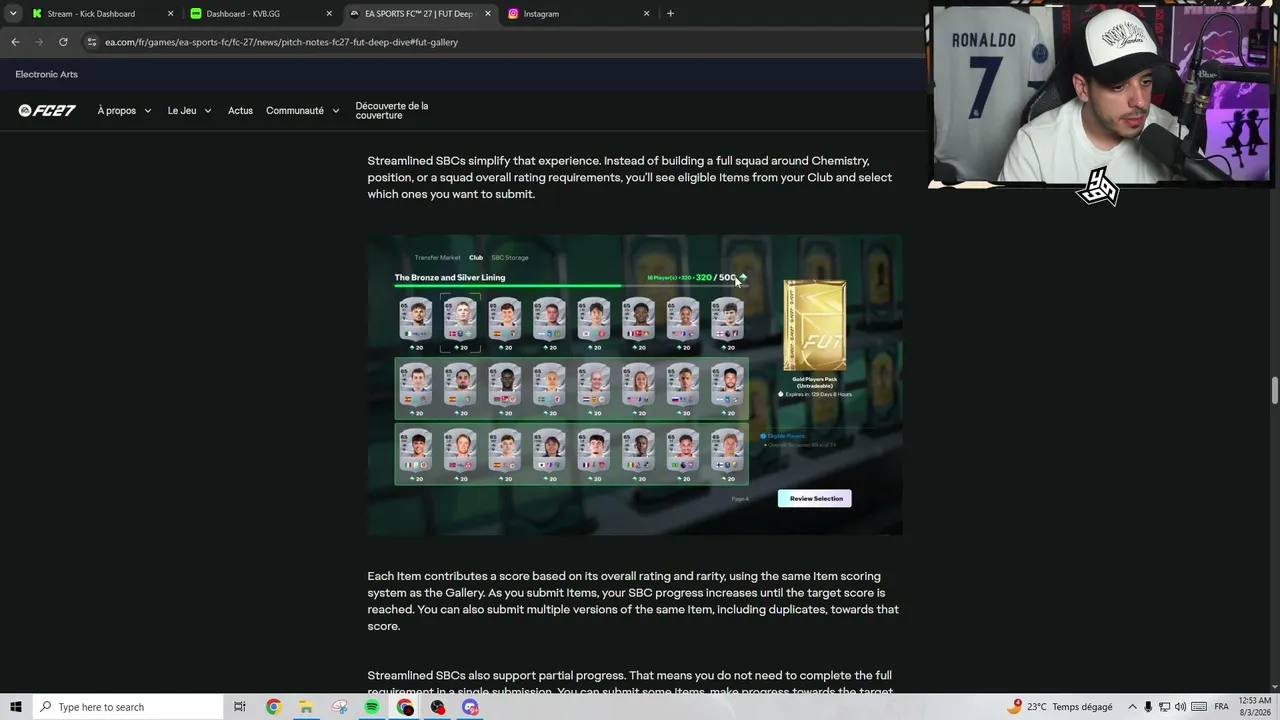The width and height of the screenshot is (1280, 720).
Task: Open the Snipping Tool taskbar icon
Action: click(339, 707)
